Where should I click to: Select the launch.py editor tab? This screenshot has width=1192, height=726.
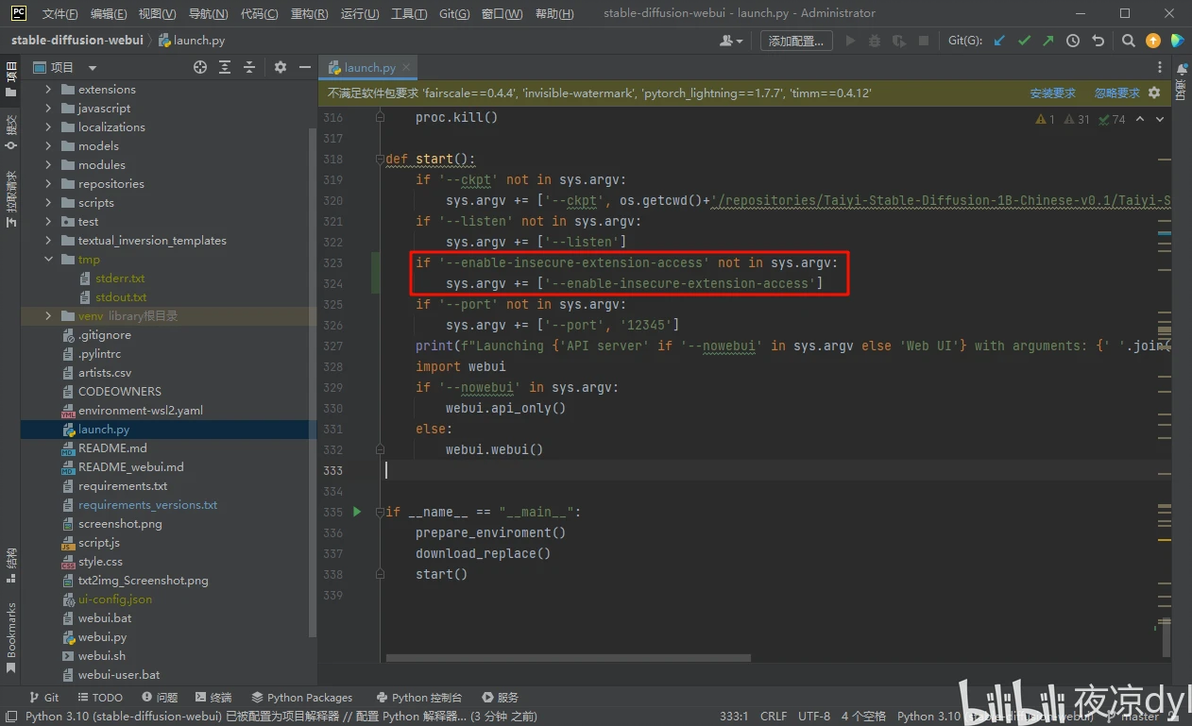(x=369, y=68)
